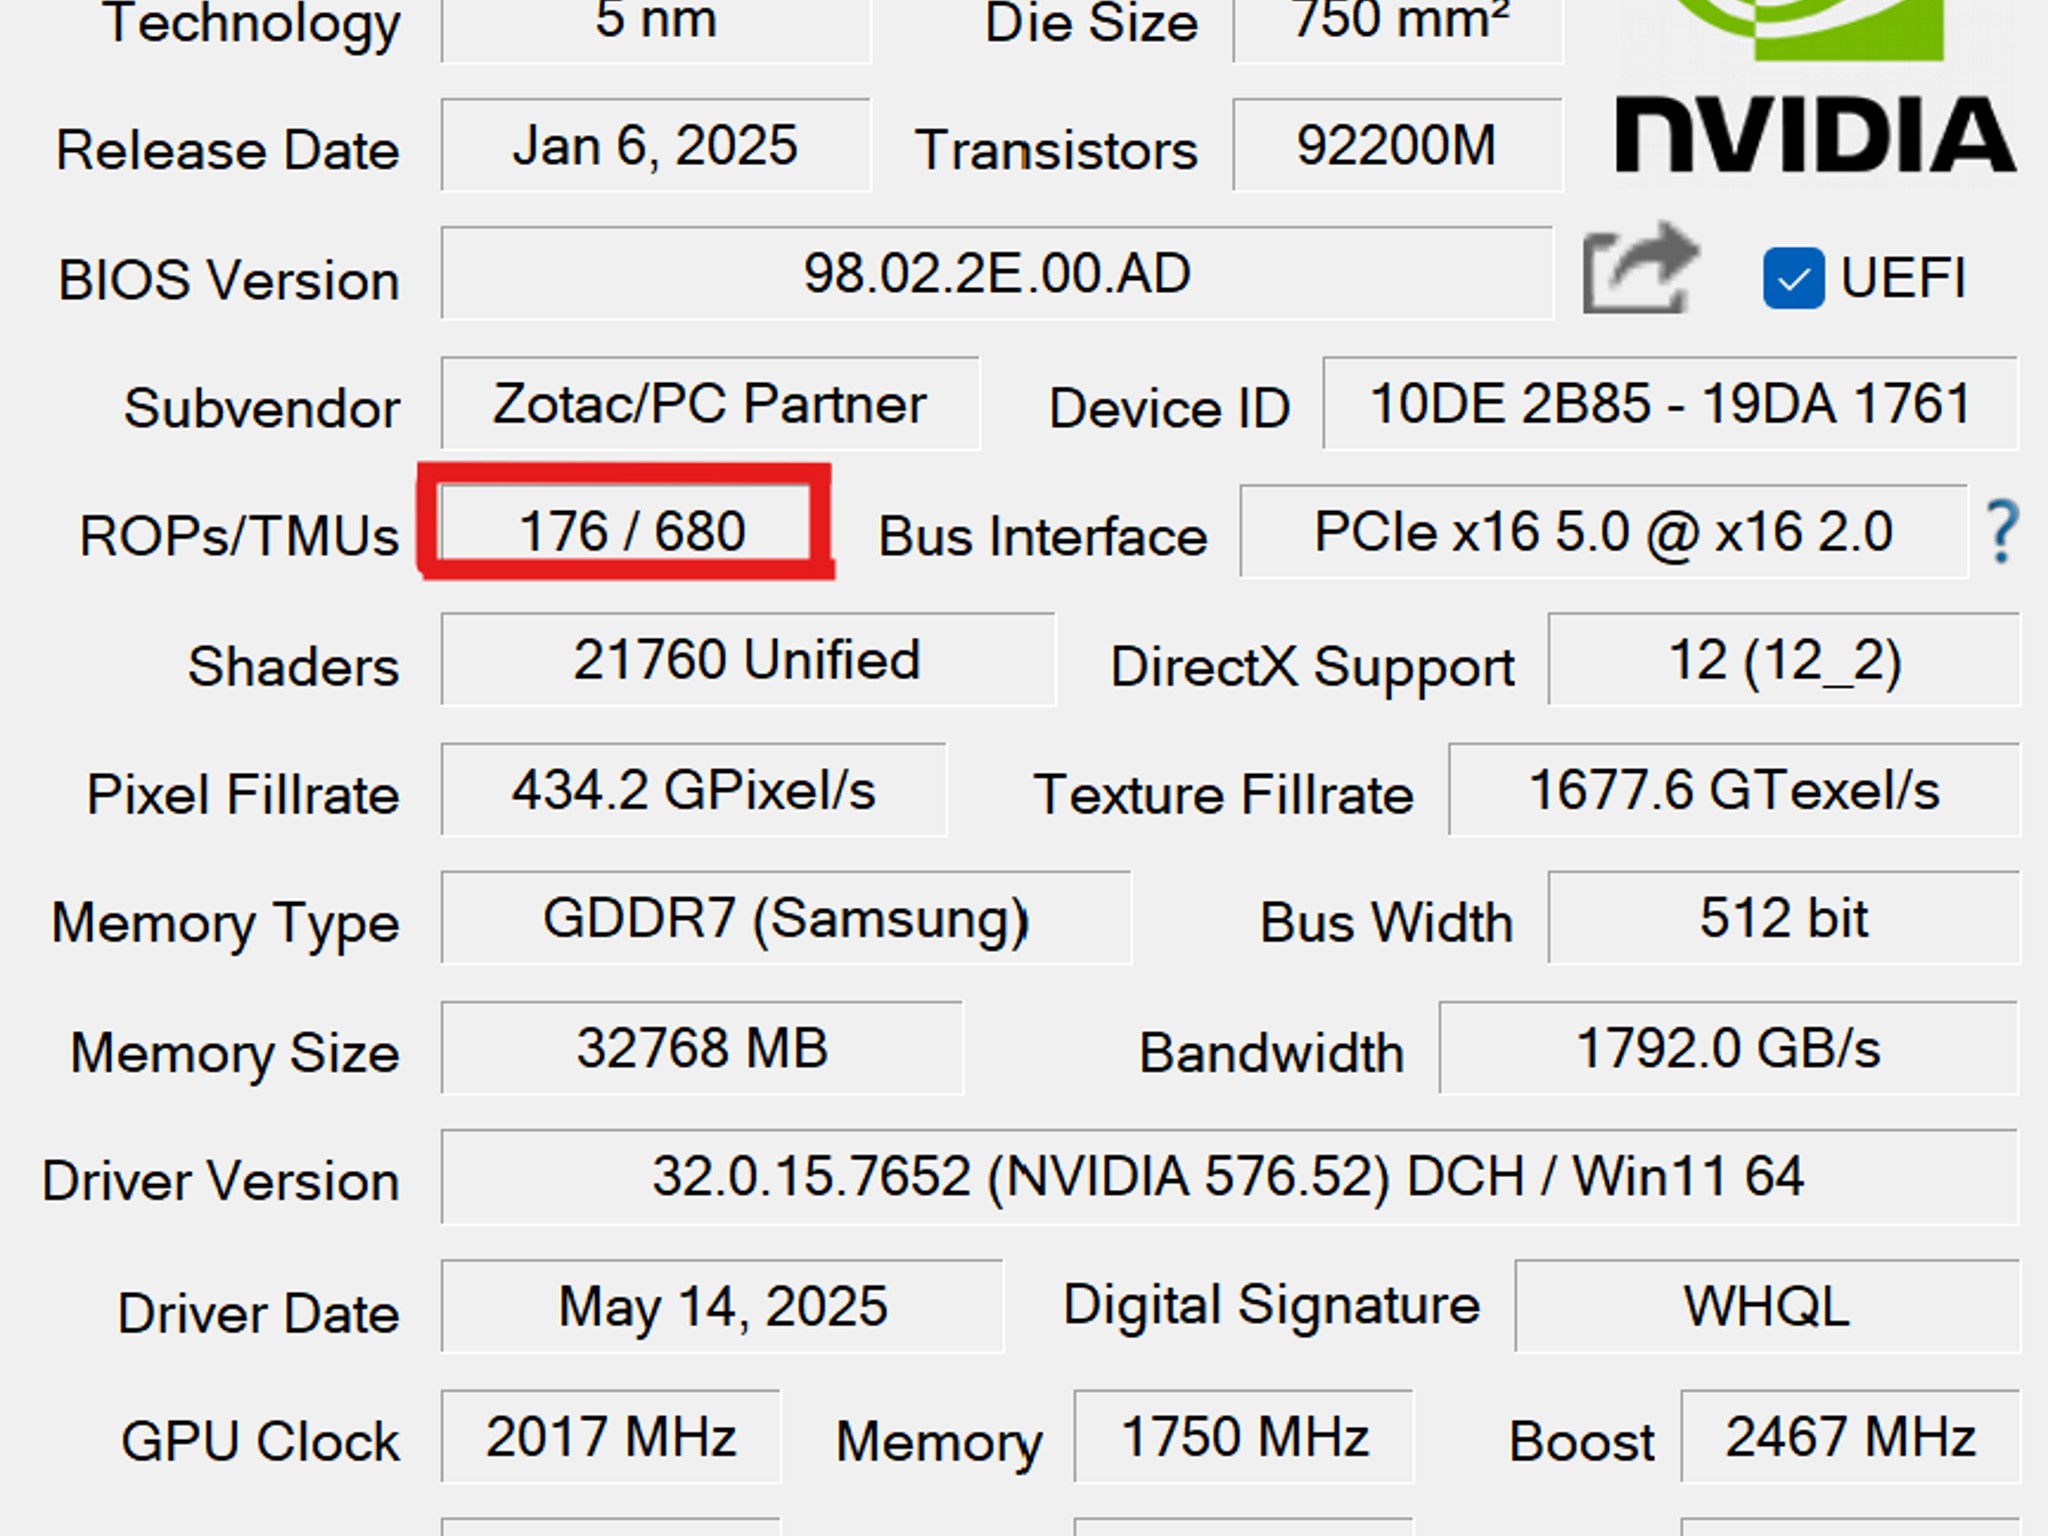
Task: Click the Pixel Fillrate value 434.2 GPixel/s
Action: (693, 790)
